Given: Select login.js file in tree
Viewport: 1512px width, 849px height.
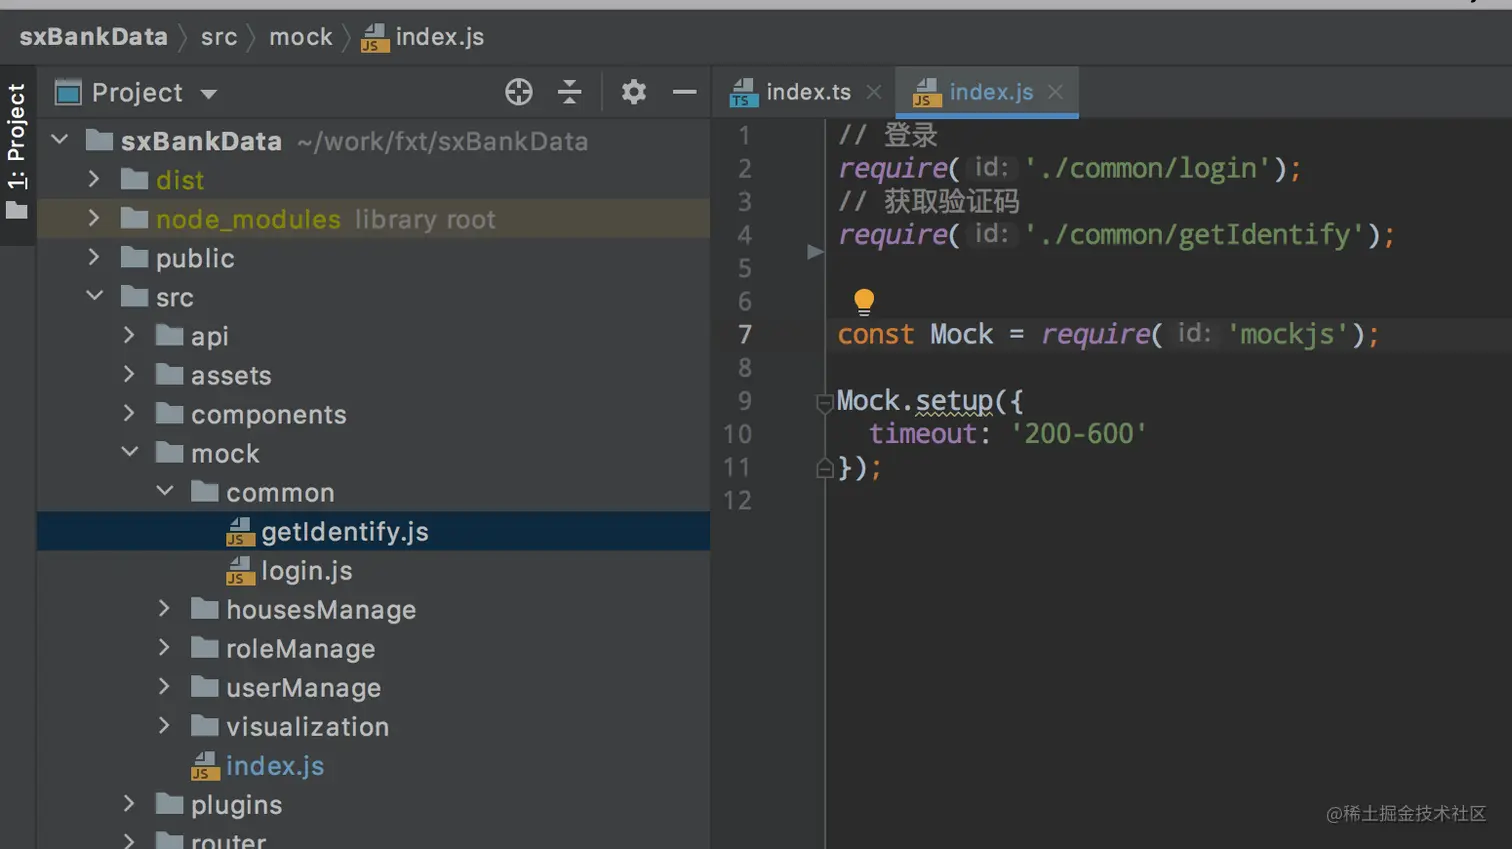Looking at the screenshot, I should click(x=306, y=571).
